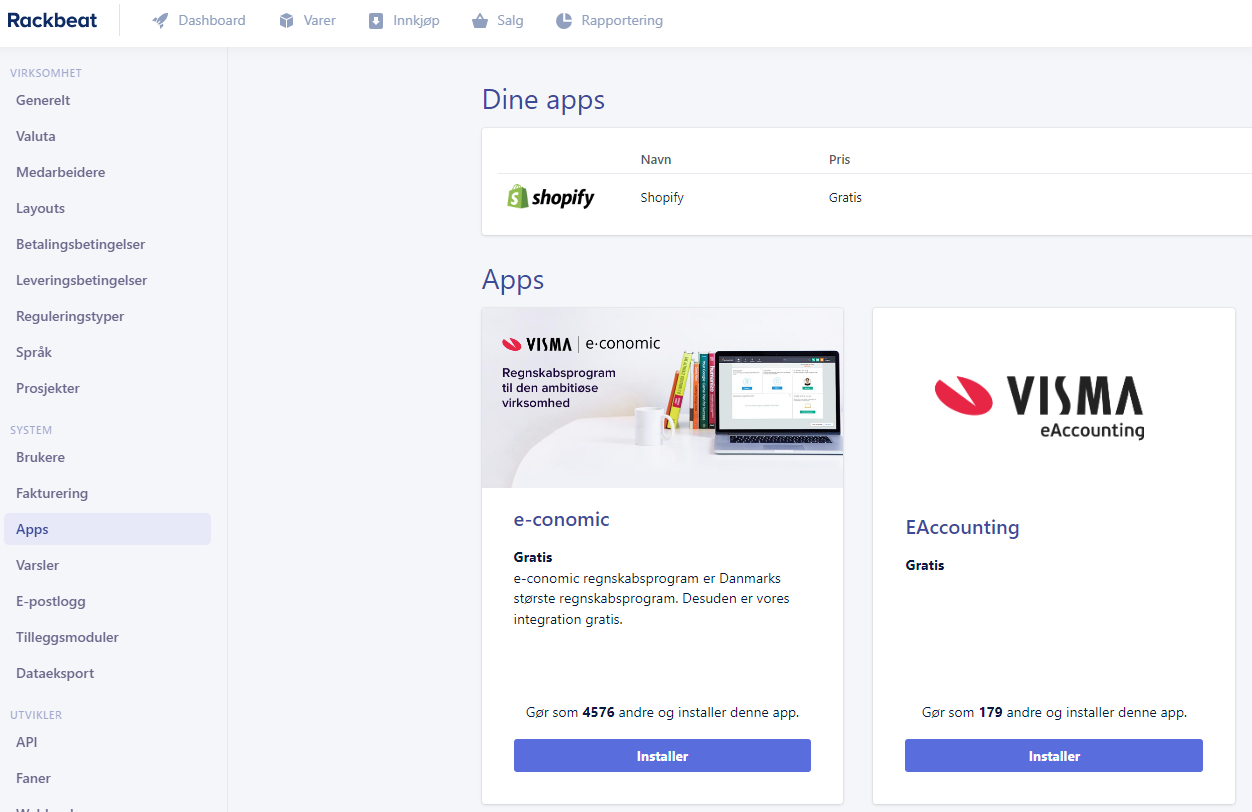The height and width of the screenshot is (812, 1252).
Task: Open the Salg menu
Action: [x=498, y=20]
